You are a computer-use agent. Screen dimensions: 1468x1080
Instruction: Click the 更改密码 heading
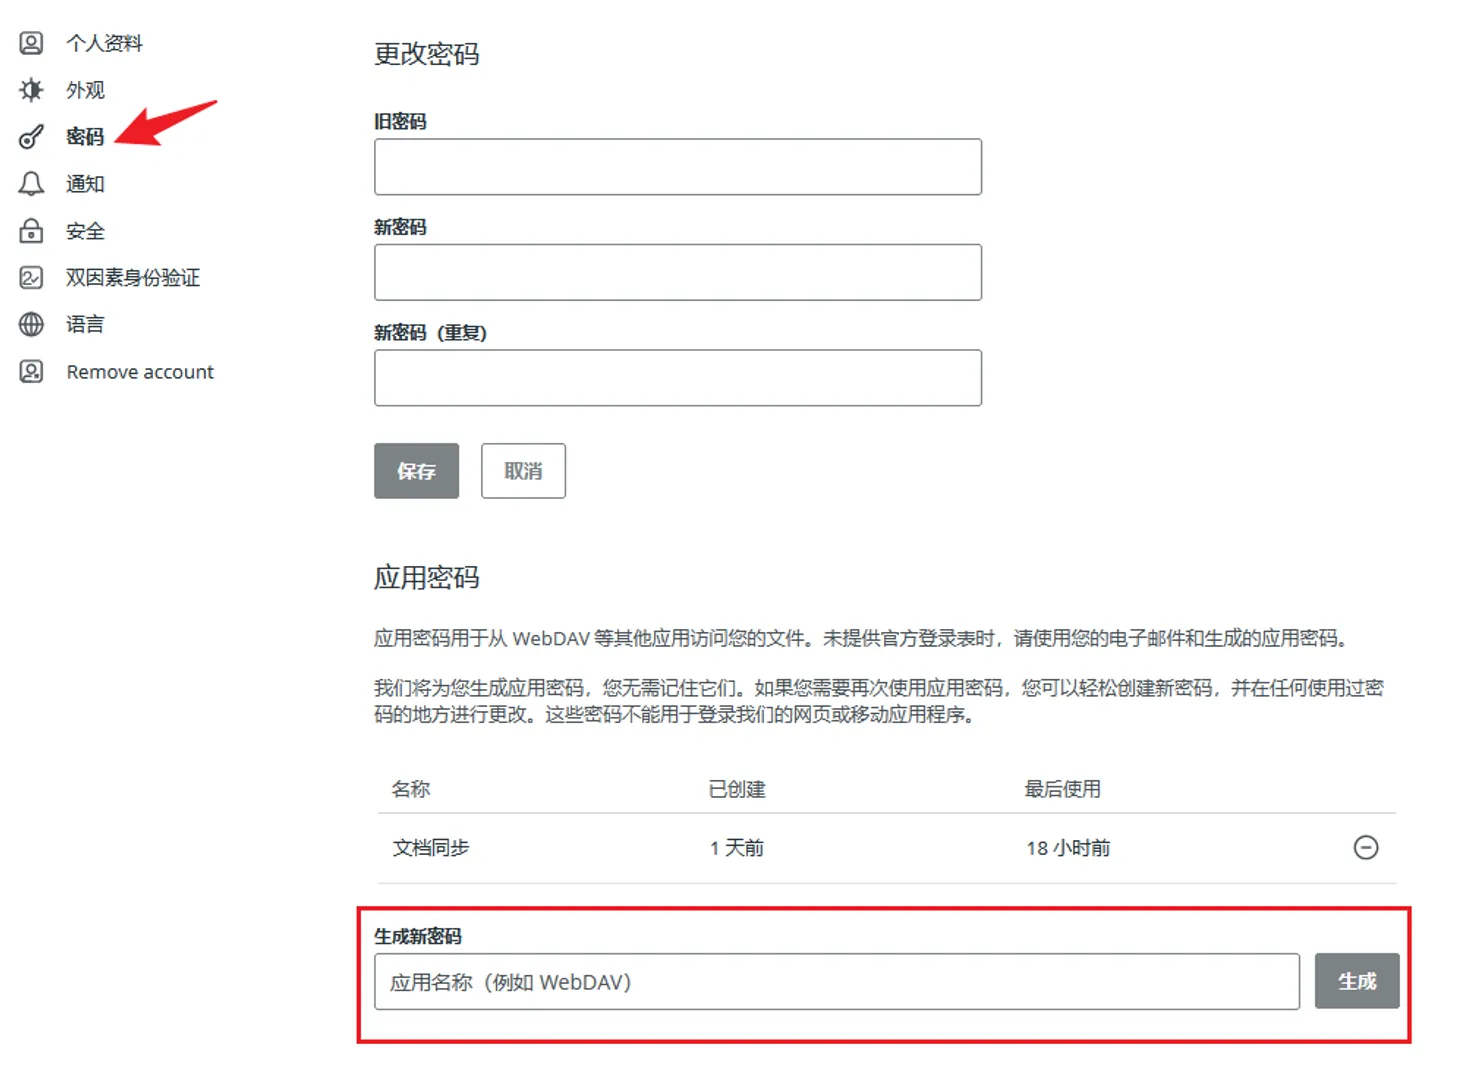coord(427,54)
